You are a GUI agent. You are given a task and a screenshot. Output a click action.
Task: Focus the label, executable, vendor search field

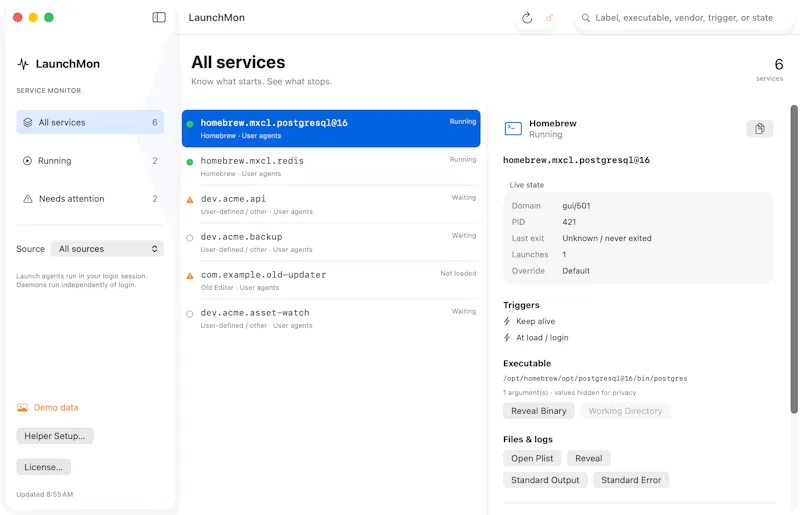[x=684, y=18]
